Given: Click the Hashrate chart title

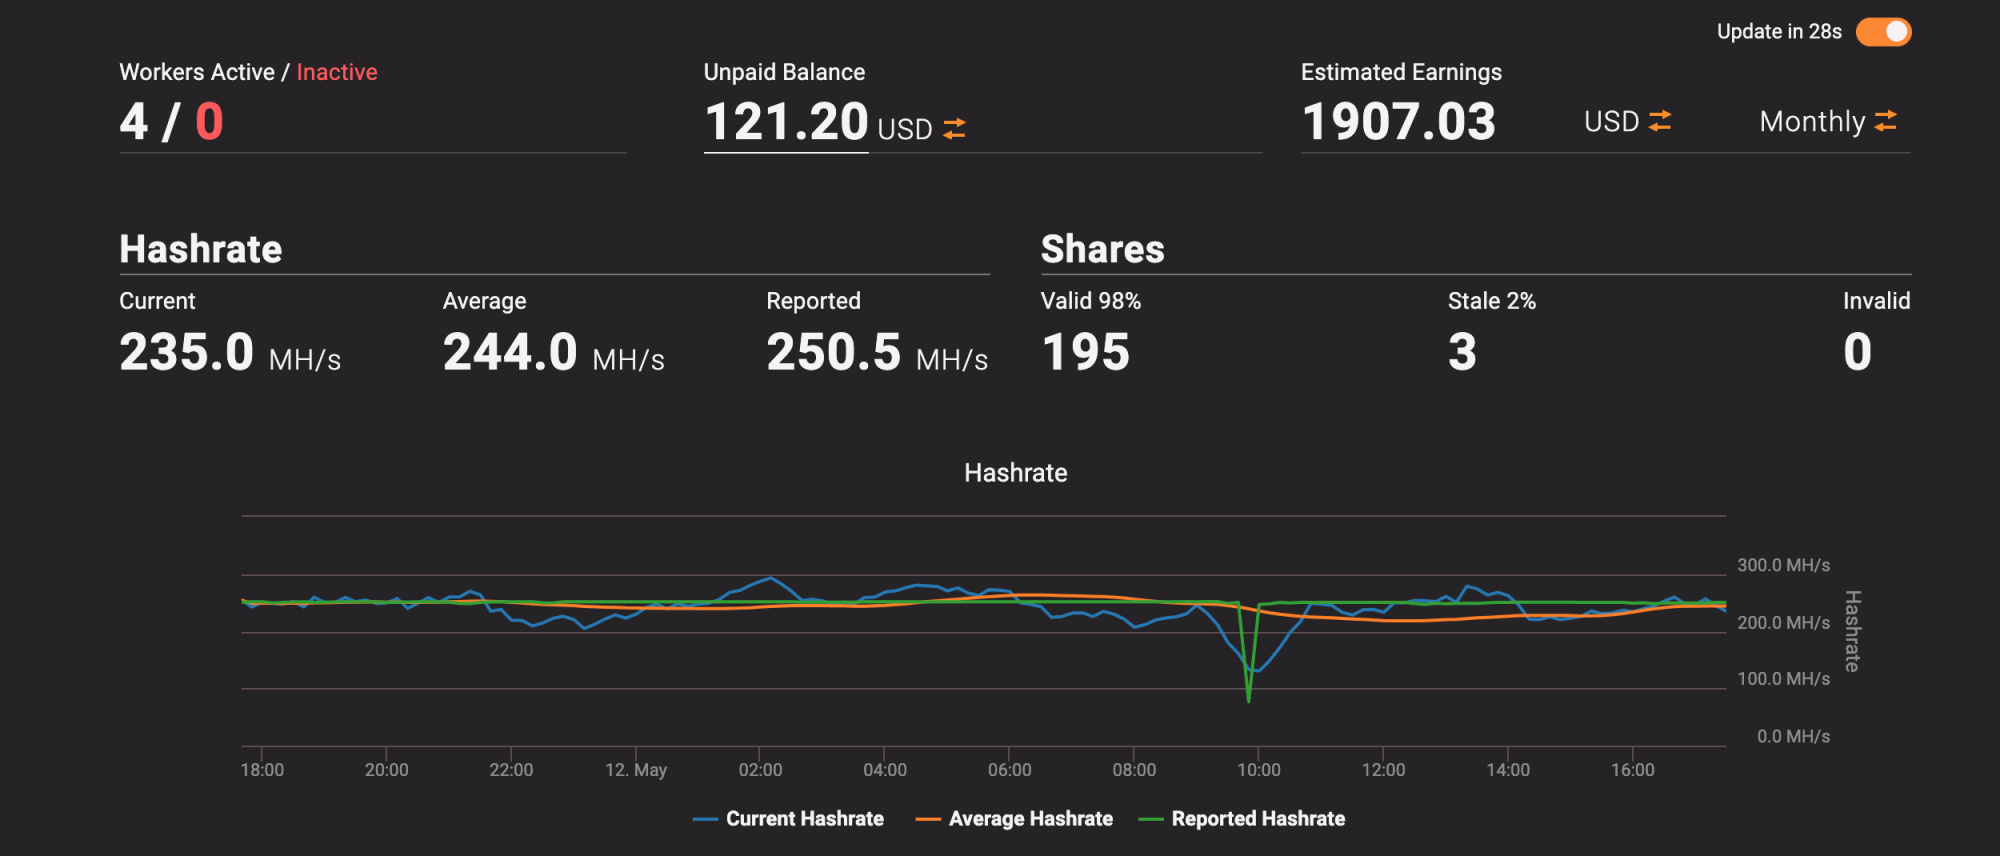Looking at the screenshot, I should [1016, 473].
